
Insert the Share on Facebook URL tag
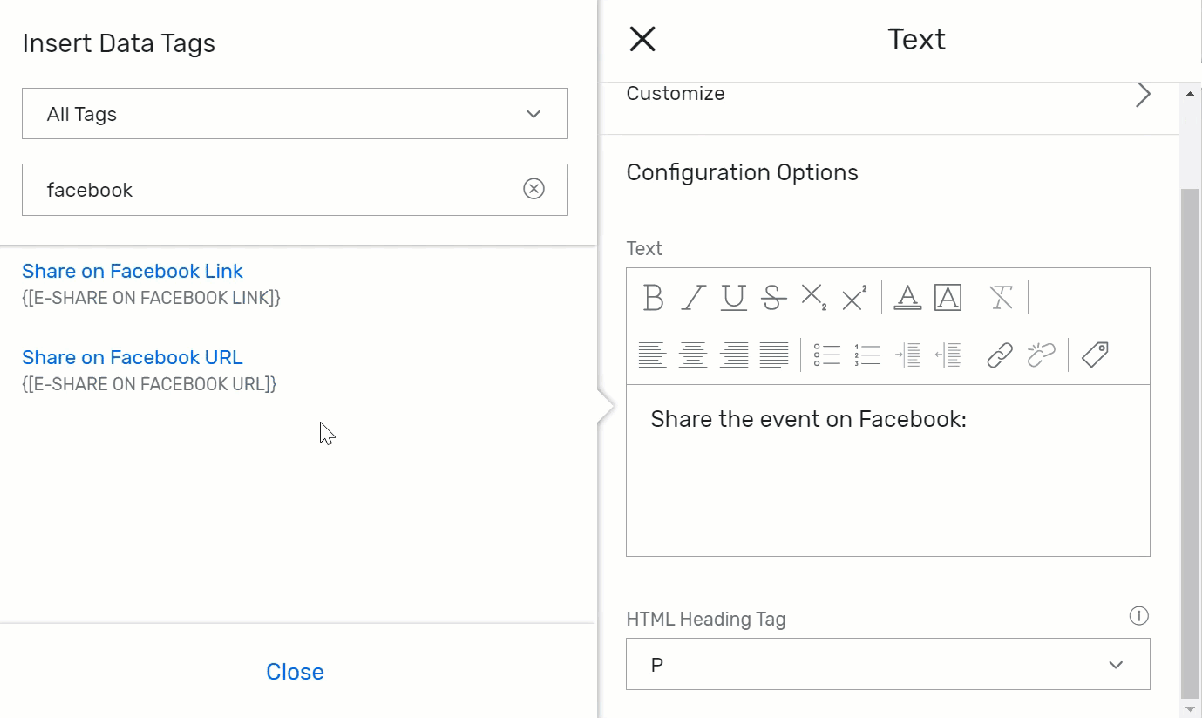tap(133, 357)
